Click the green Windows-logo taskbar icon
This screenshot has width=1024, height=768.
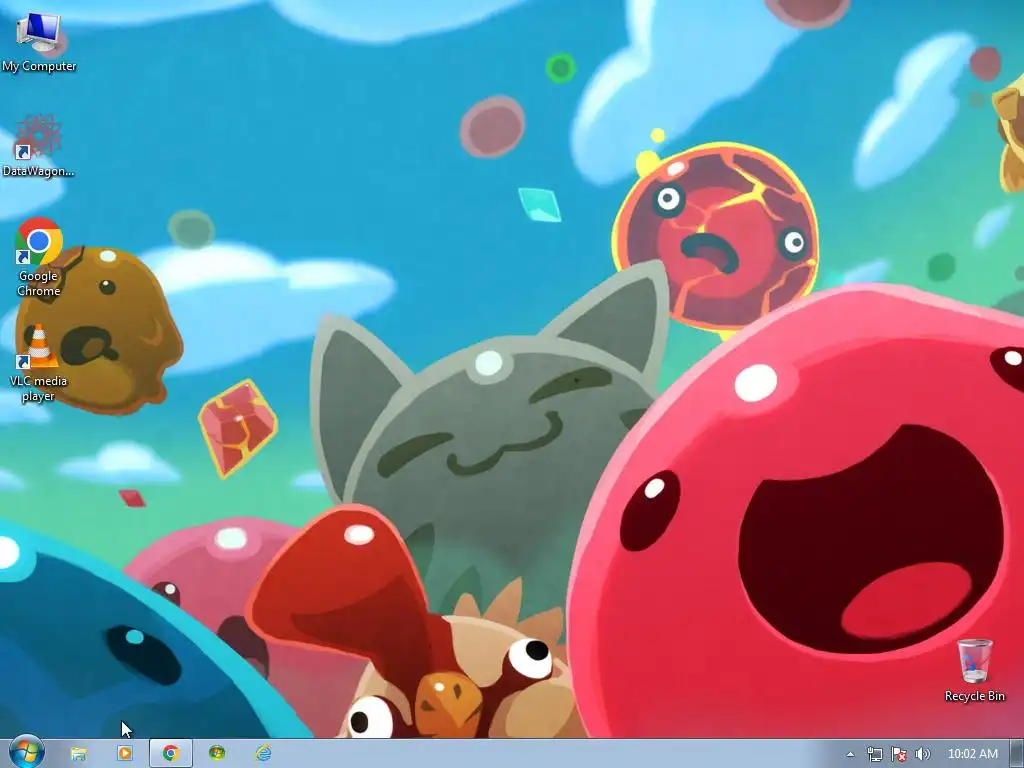pos(217,754)
